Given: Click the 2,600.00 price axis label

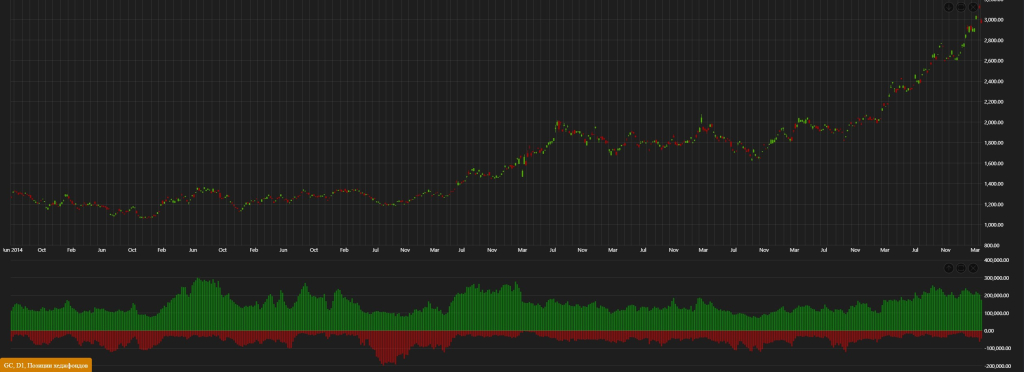Looking at the screenshot, I should point(993,61).
